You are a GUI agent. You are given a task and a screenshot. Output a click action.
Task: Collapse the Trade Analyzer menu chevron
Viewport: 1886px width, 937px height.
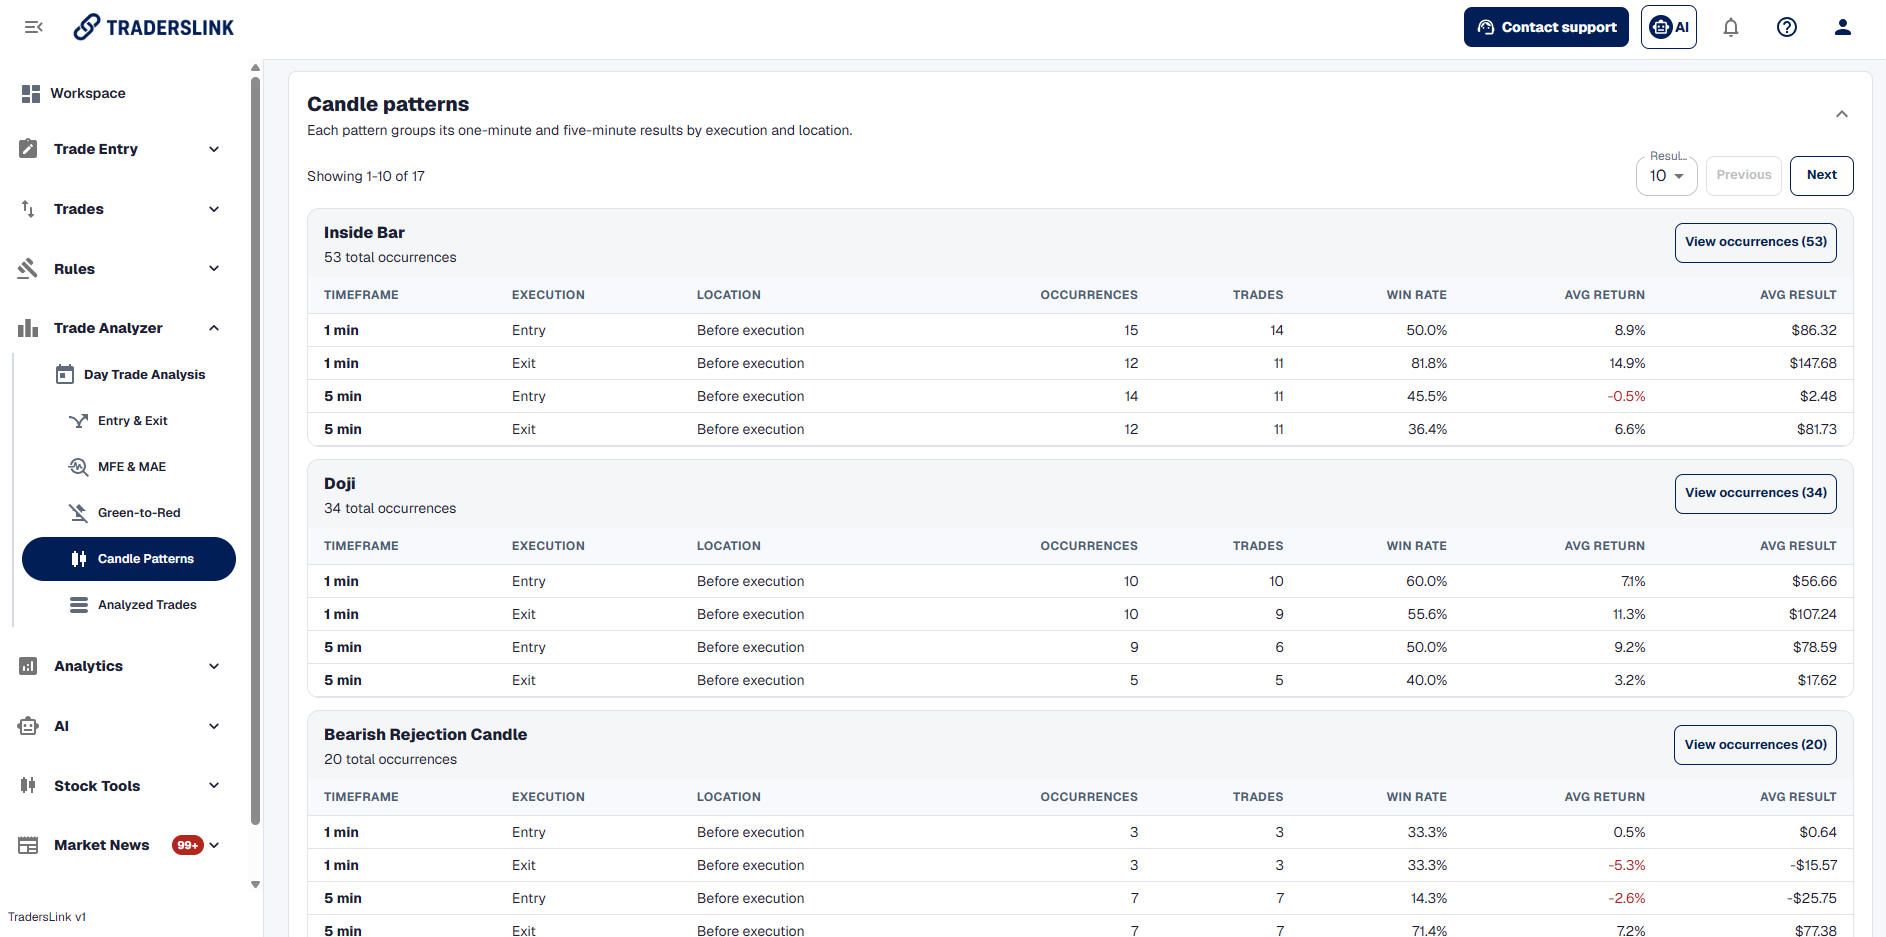214,328
